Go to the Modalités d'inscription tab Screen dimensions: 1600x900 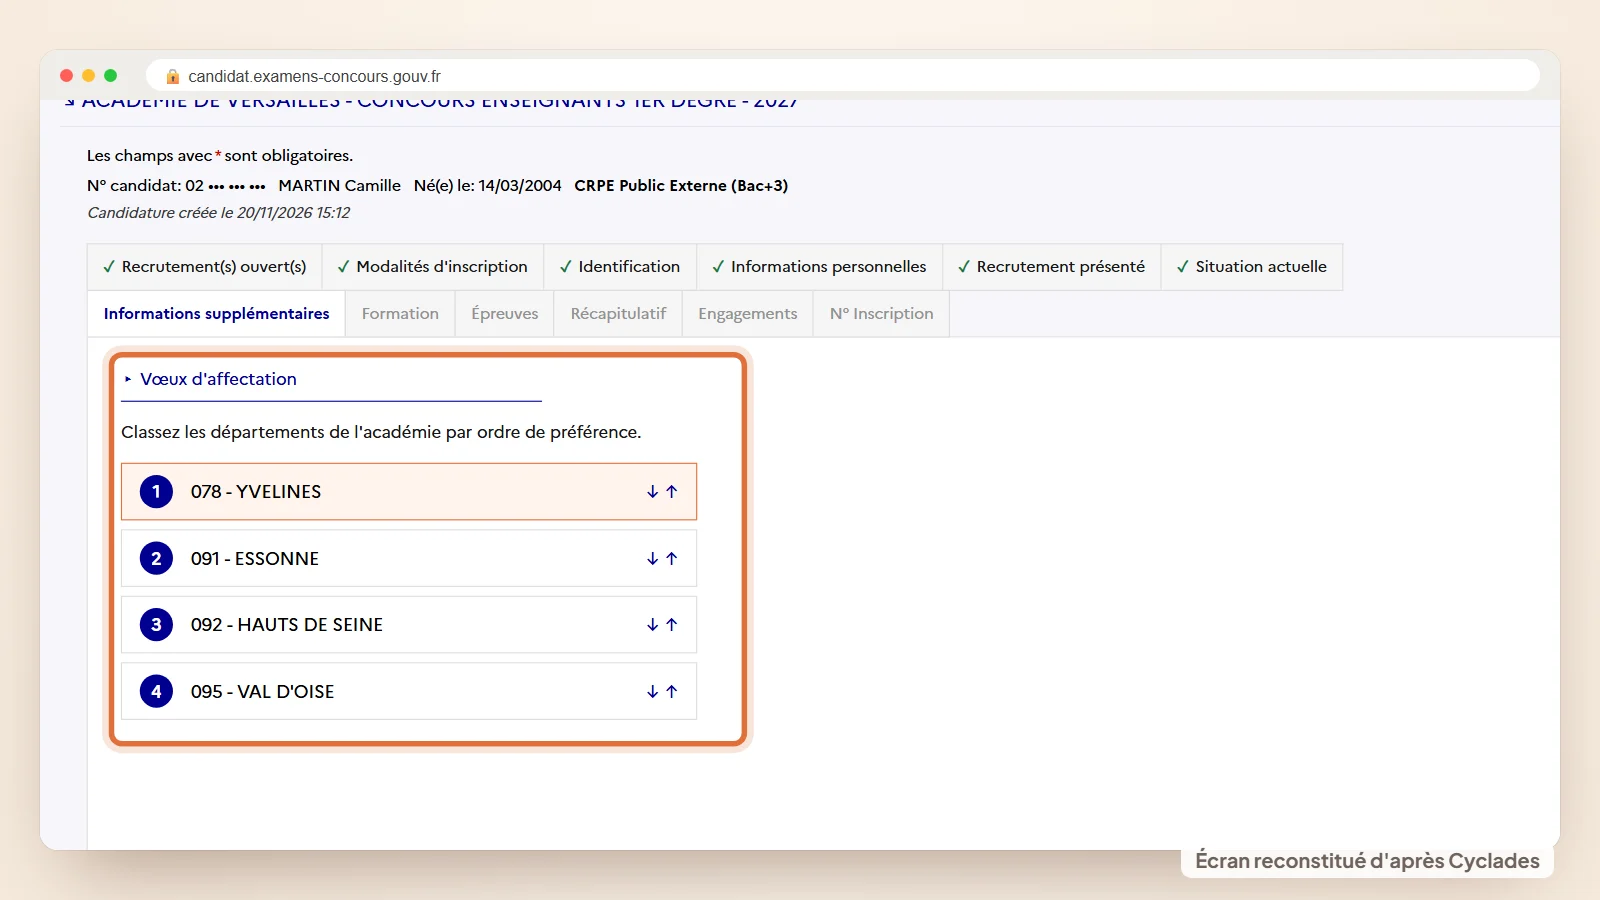[x=433, y=267]
